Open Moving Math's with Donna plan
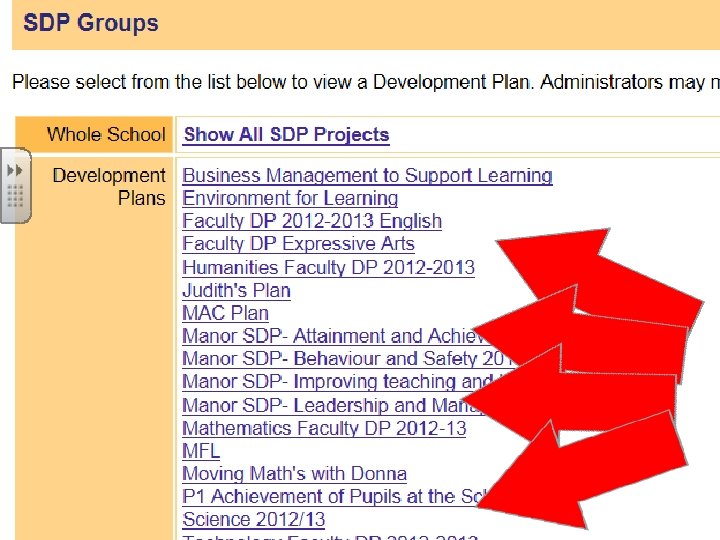This screenshot has width=720, height=540. click(x=294, y=474)
